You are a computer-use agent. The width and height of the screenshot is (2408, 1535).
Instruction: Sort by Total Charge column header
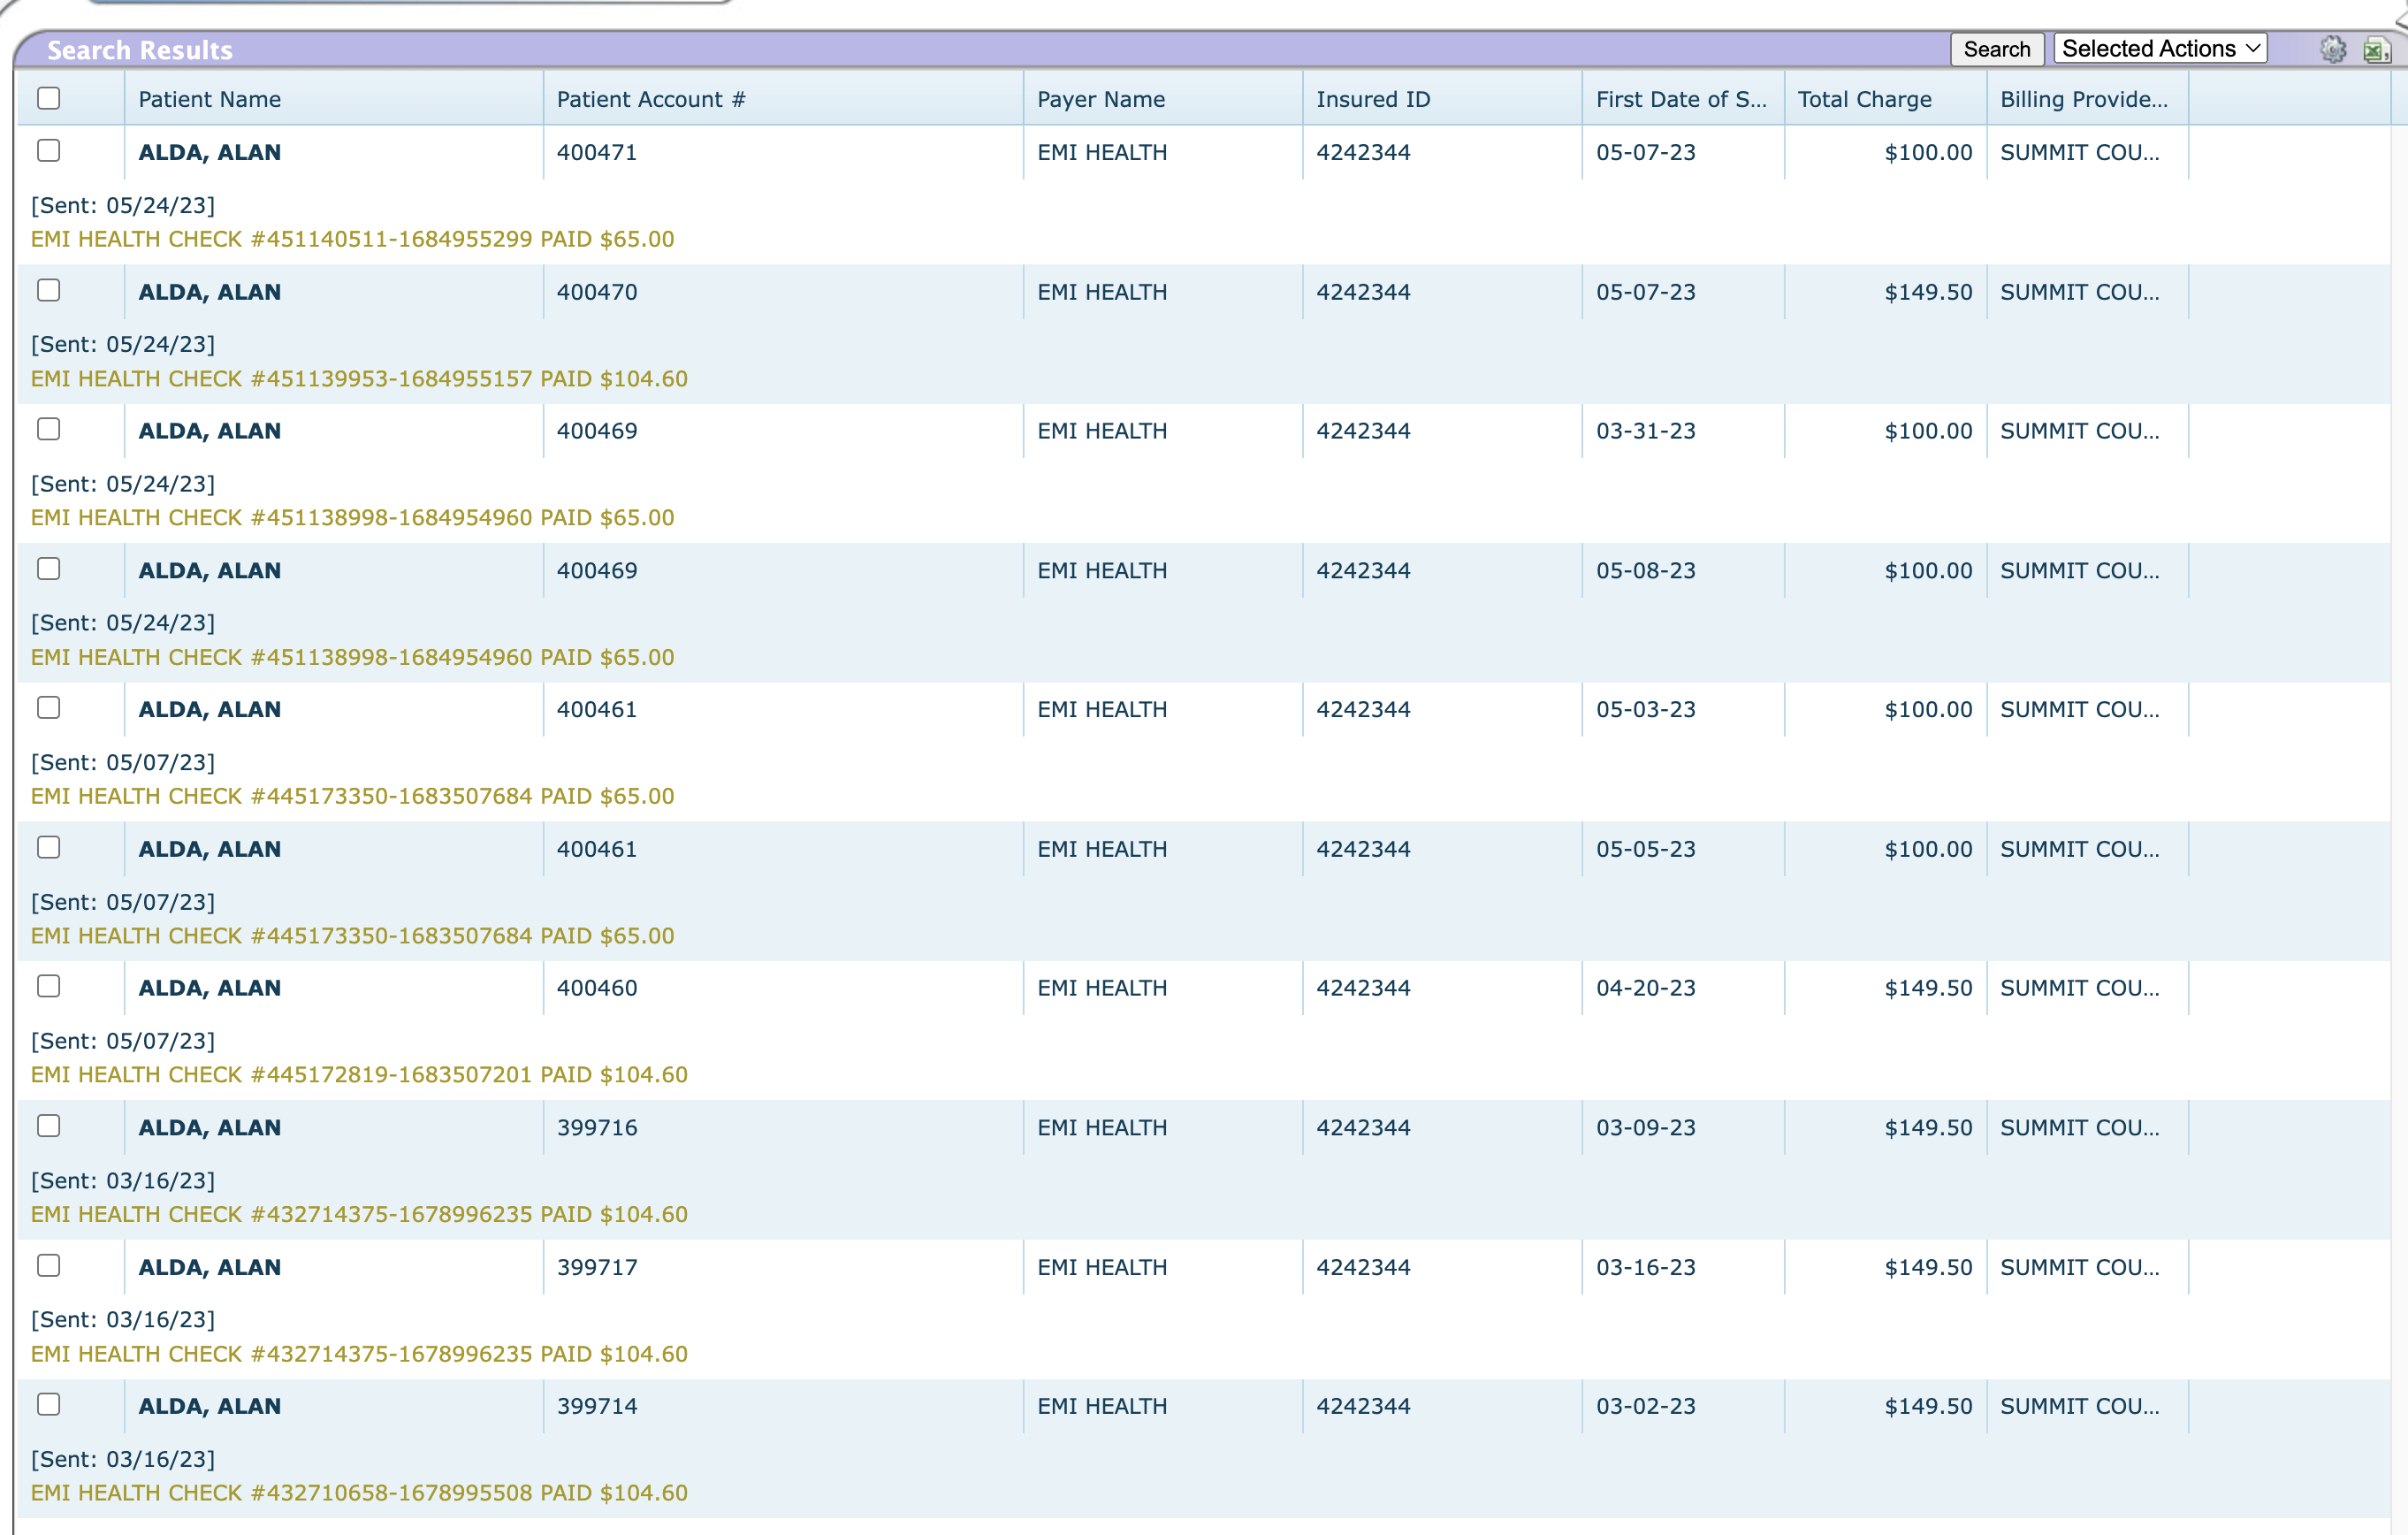(1864, 99)
